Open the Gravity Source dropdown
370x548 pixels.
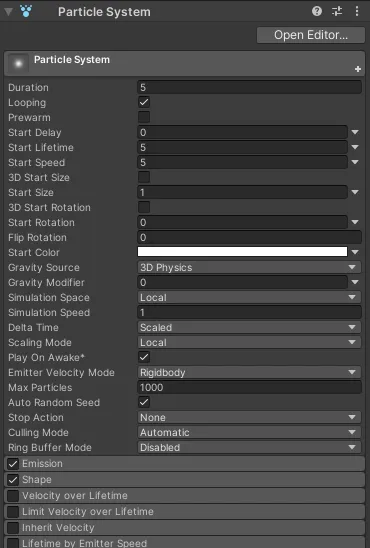tap(249, 267)
